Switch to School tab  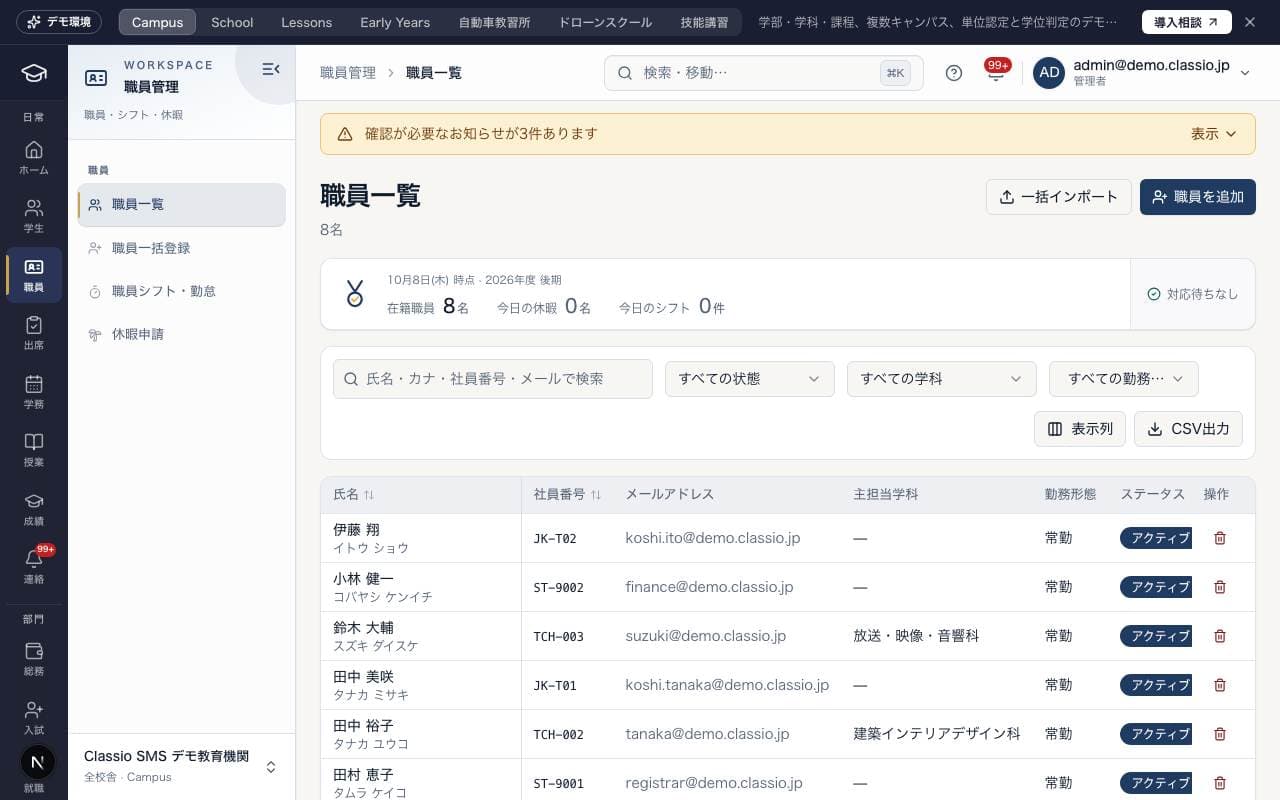coord(232,22)
